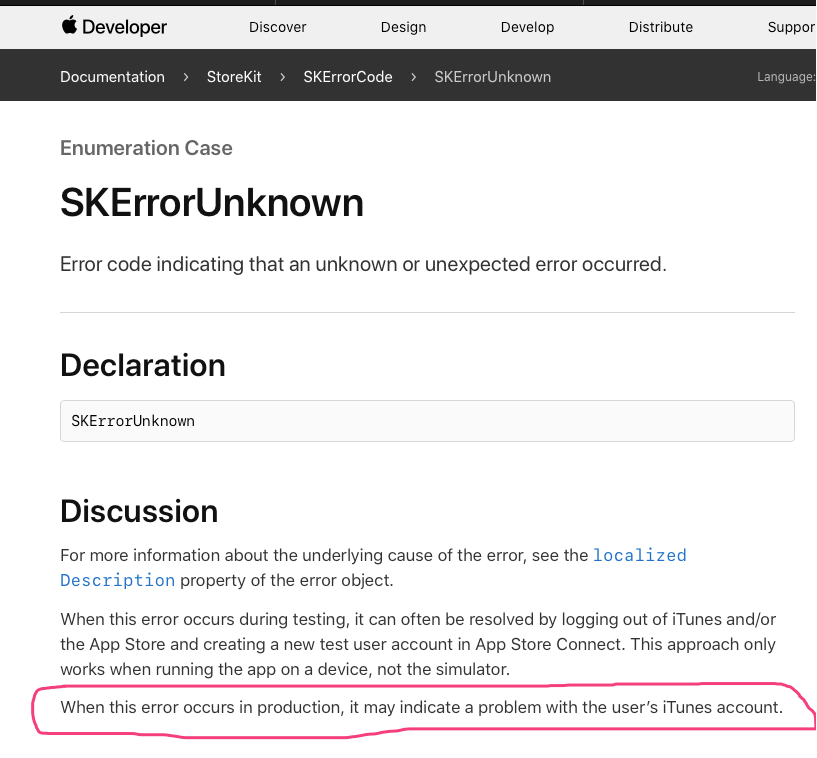Open the Distribute menu
This screenshot has height=758, width=817.
pyautogui.click(x=661, y=27)
